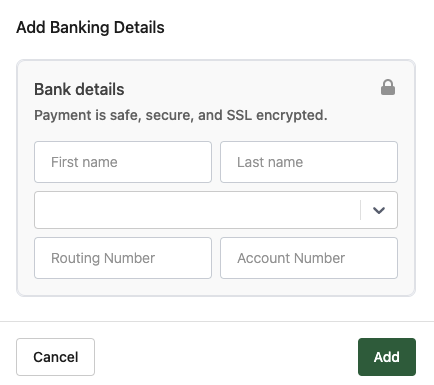
Task: Click into the Routing Number field
Action: click(123, 258)
